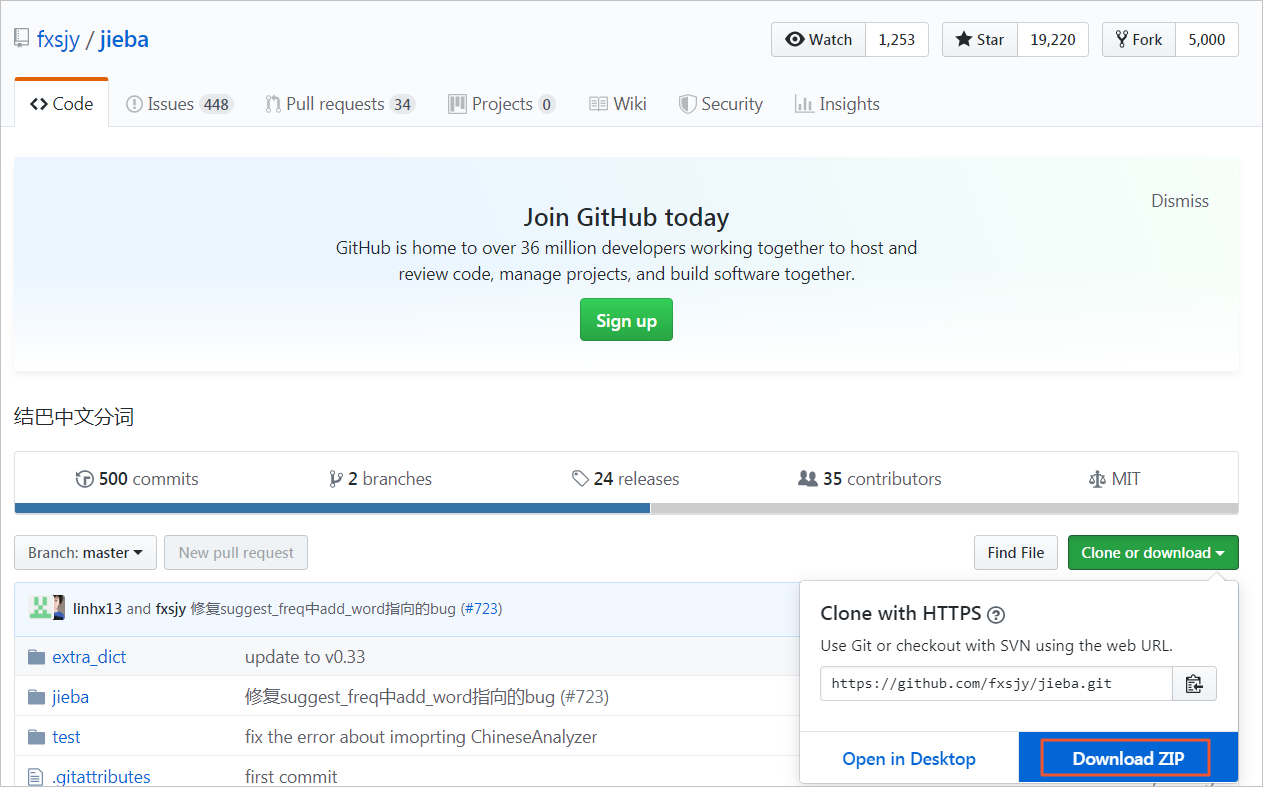The height and width of the screenshot is (787, 1263).
Task: Open the fxsjy owner link
Action: point(58,40)
